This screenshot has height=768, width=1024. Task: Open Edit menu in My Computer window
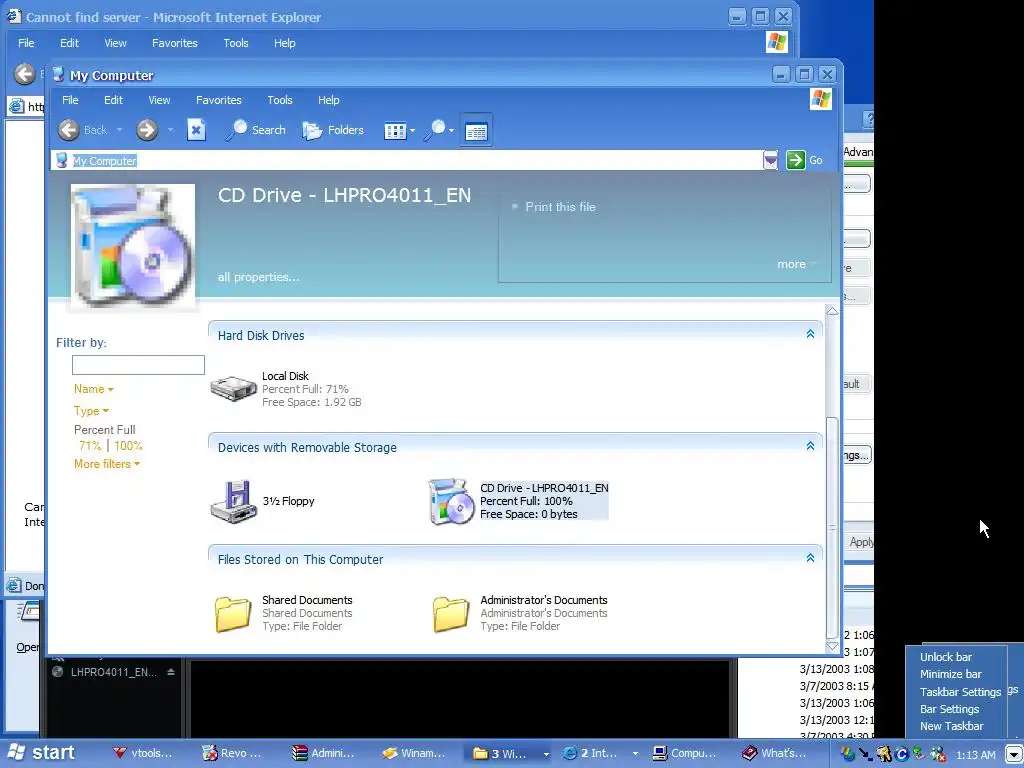coord(113,100)
